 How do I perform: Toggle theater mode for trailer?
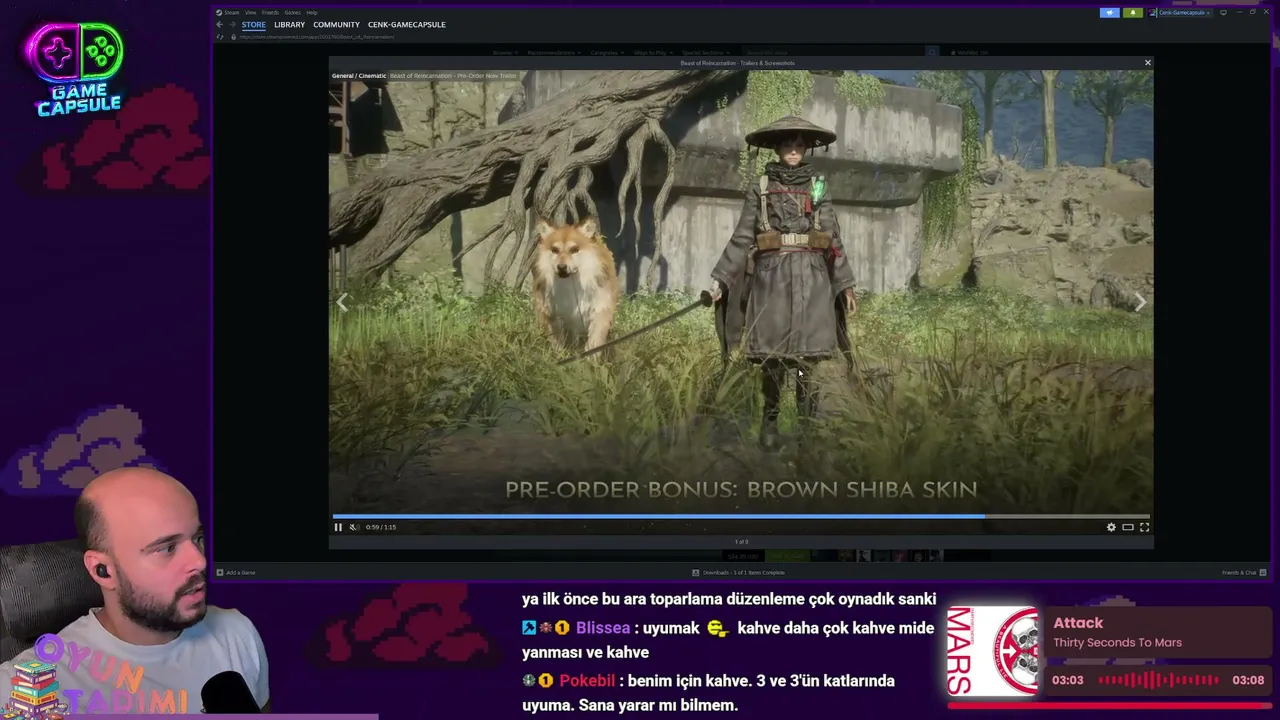click(x=1128, y=527)
